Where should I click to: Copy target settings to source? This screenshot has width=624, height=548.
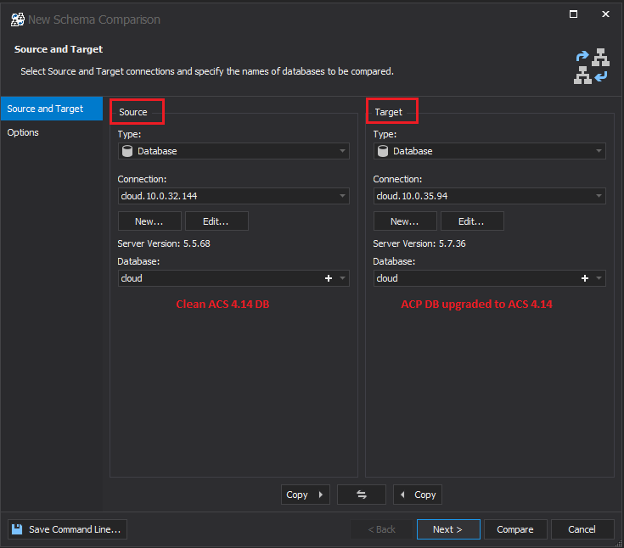coord(417,495)
